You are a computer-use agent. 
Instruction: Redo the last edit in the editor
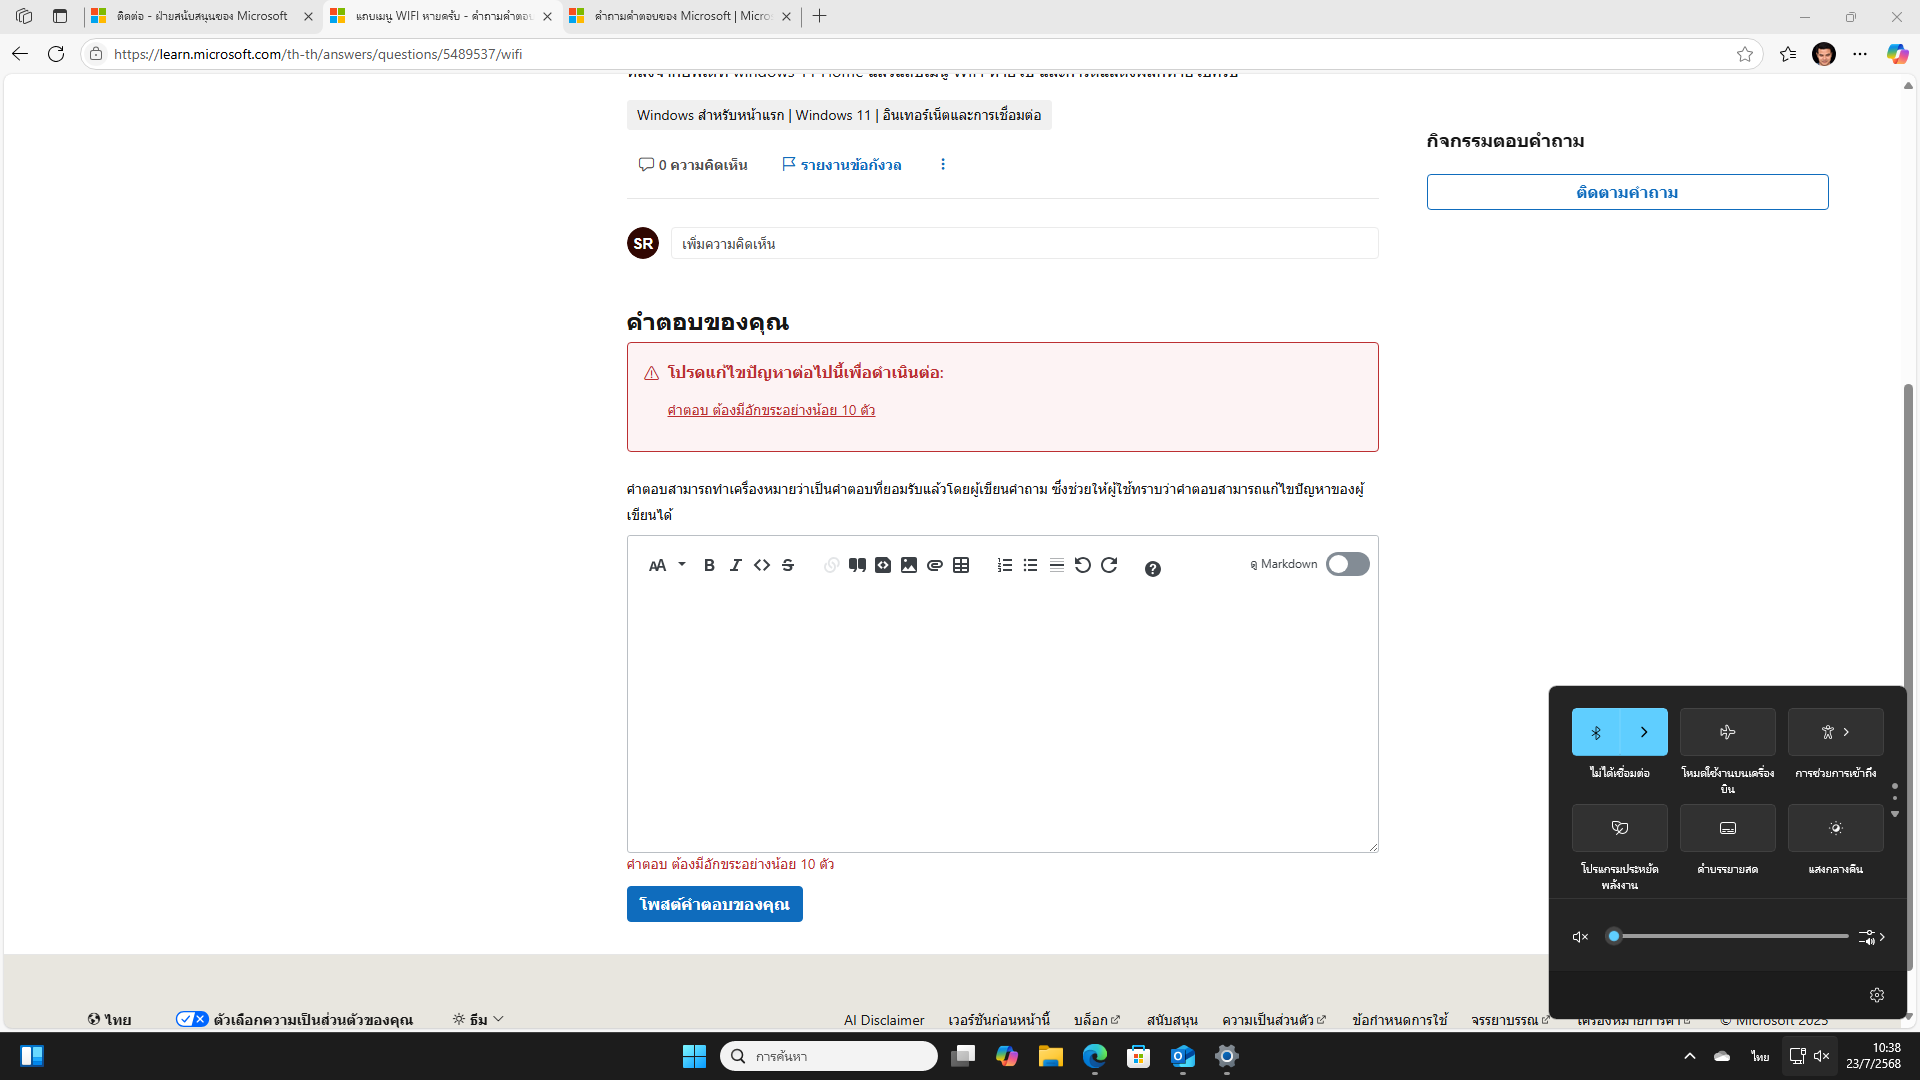point(1109,565)
